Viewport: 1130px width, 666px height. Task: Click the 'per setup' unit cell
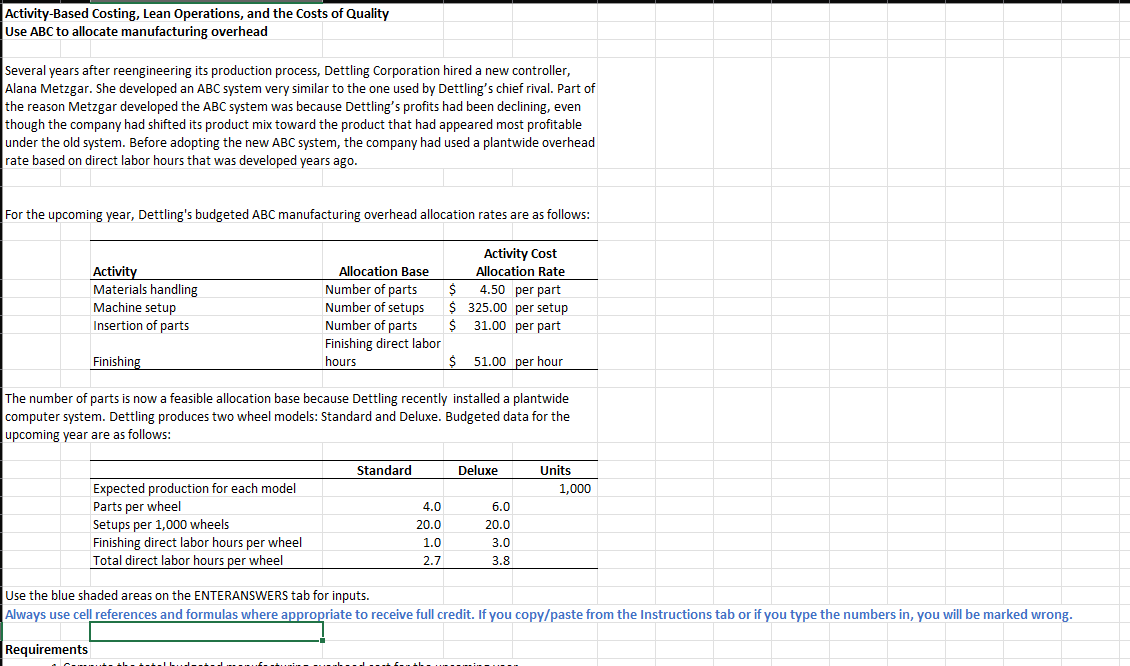click(x=541, y=308)
